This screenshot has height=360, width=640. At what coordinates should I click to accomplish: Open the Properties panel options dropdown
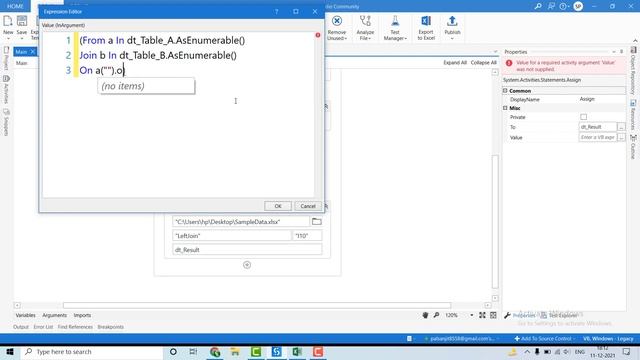614,52
